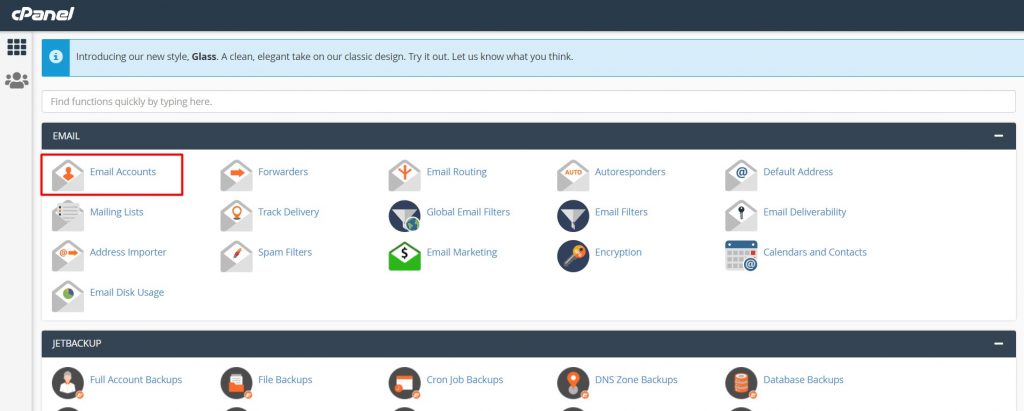
Task: Click the Full Account Backups link
Action: pyautogui.click(x=136, y=380)
